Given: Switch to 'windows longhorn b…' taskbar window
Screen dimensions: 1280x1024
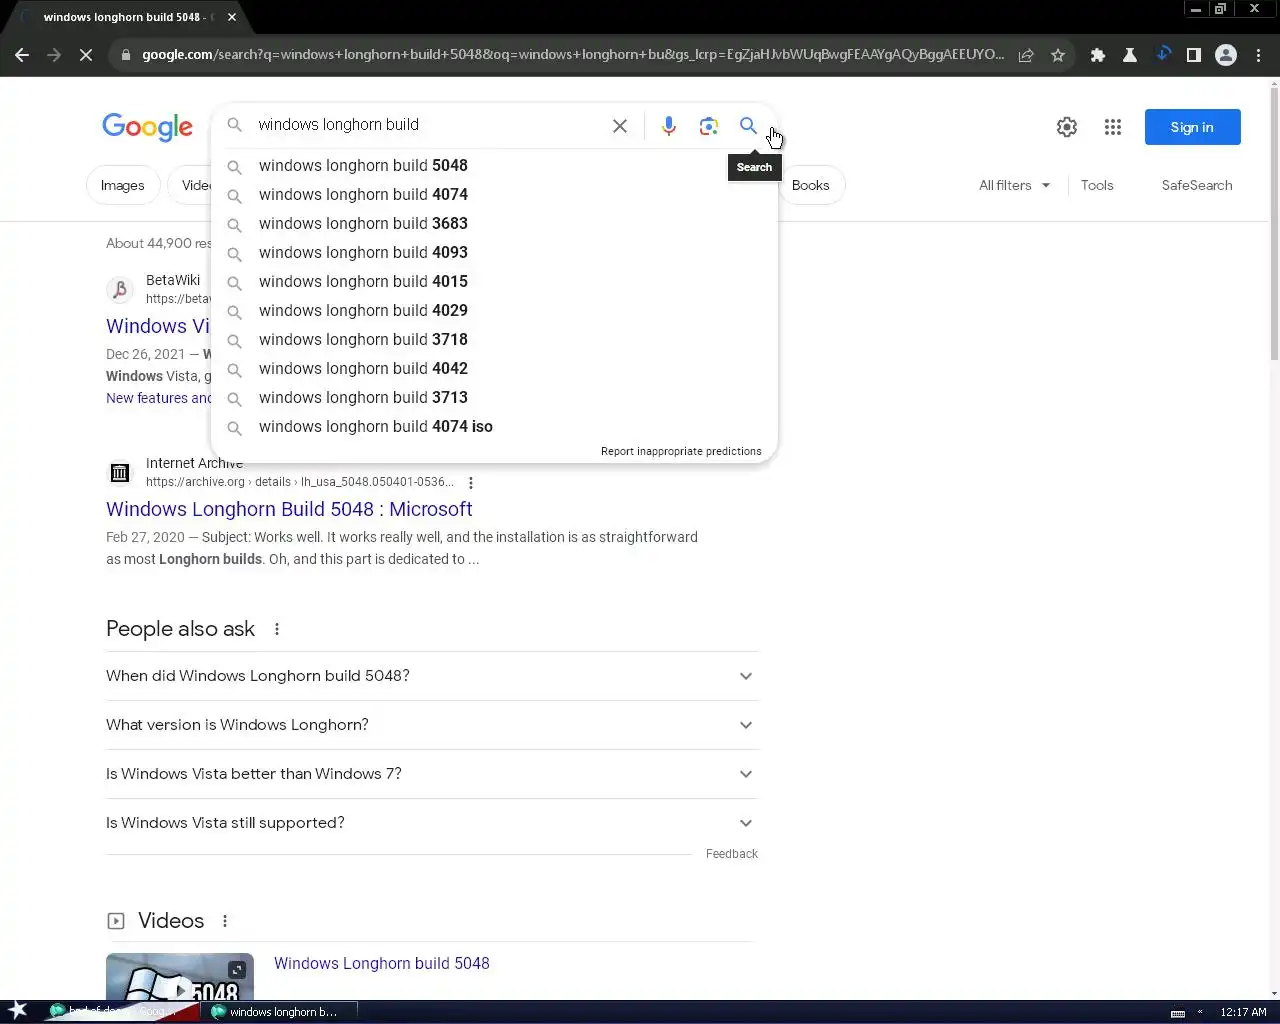Looking at the screenshot, I should tap(278, 1012).
